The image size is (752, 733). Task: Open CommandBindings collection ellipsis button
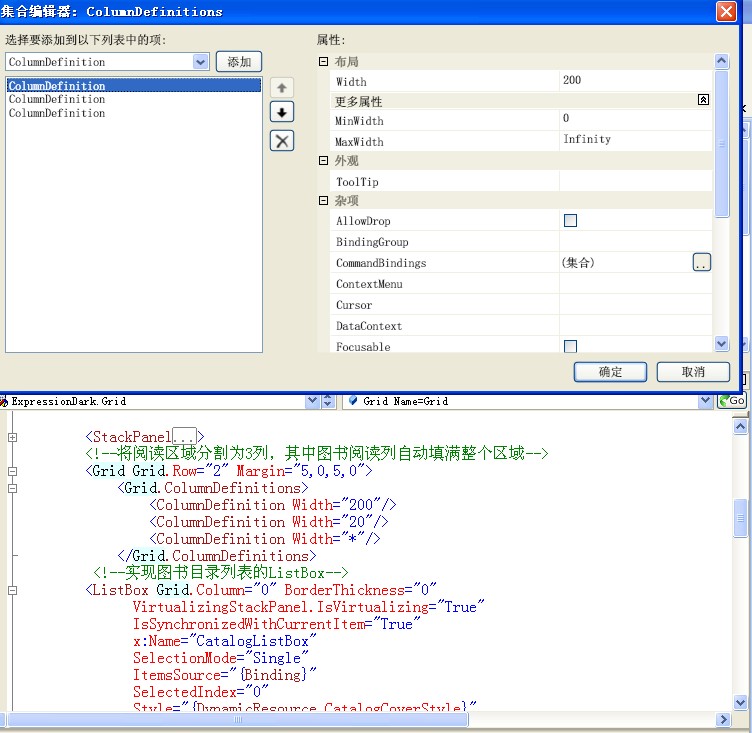[702, 262]
